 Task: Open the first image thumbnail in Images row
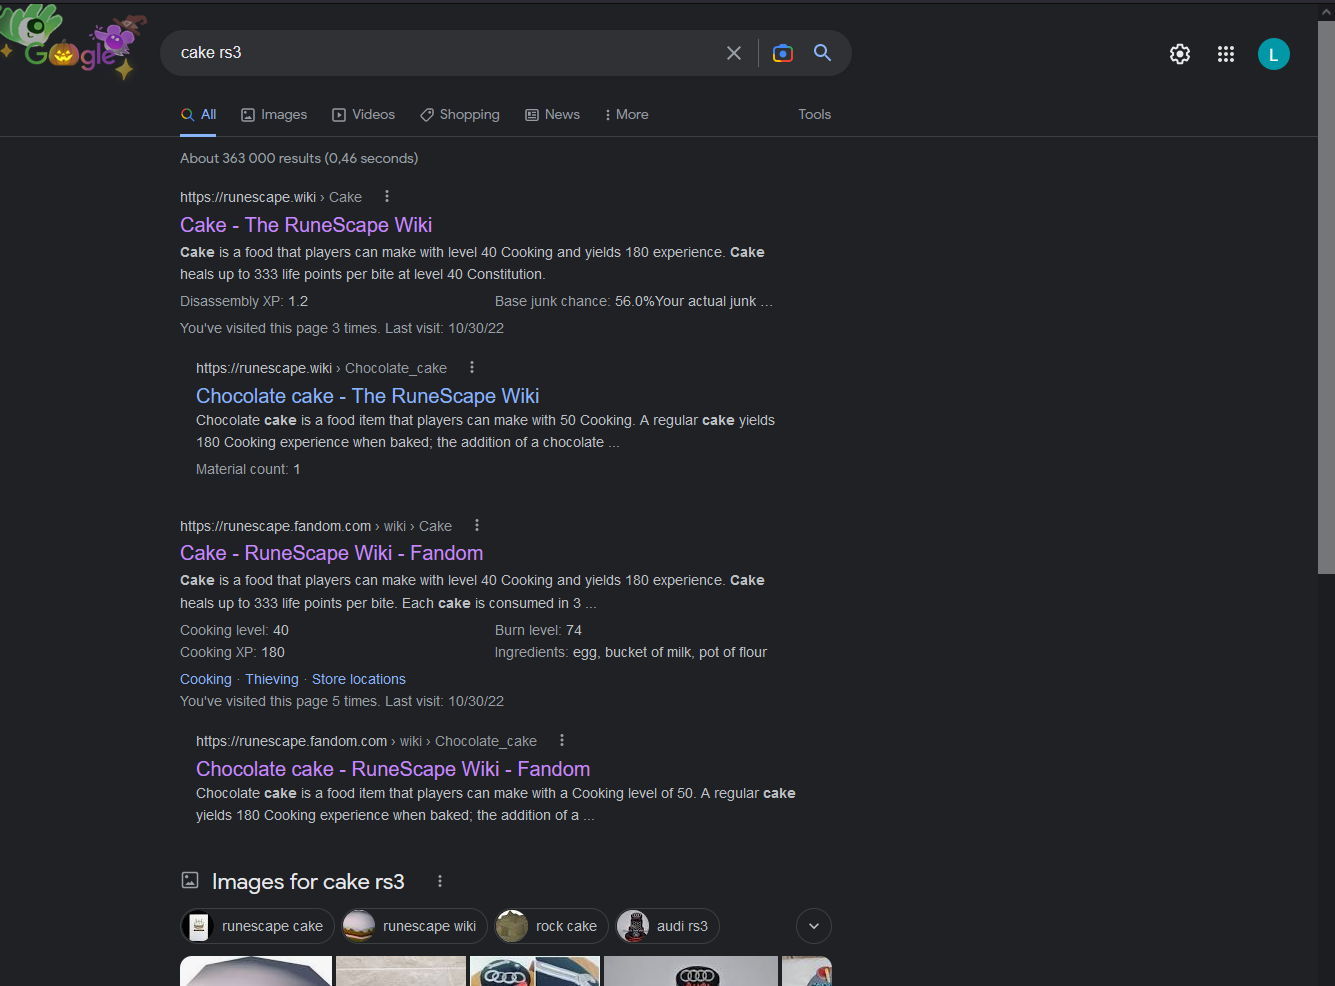(256, 971)
